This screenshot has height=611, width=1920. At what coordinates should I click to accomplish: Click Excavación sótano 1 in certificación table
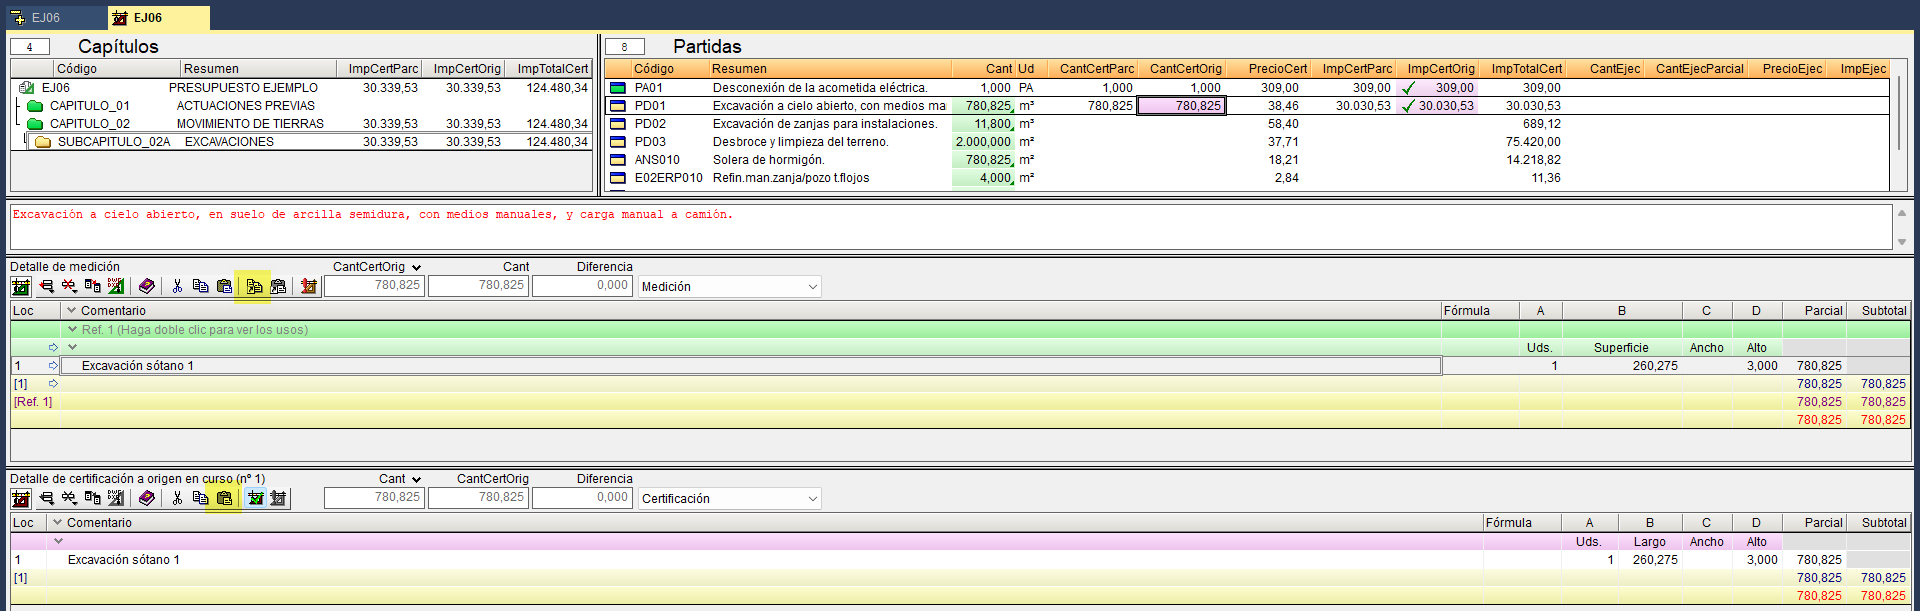click(124, 560)
